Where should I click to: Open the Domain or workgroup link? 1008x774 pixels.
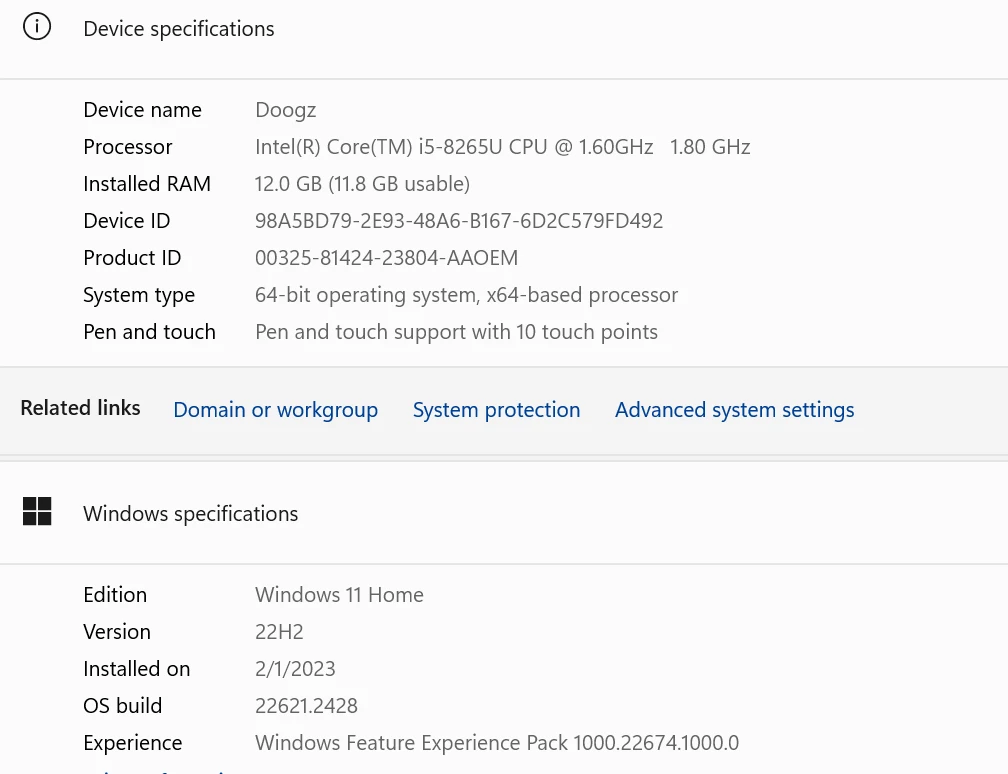[275, 410]
